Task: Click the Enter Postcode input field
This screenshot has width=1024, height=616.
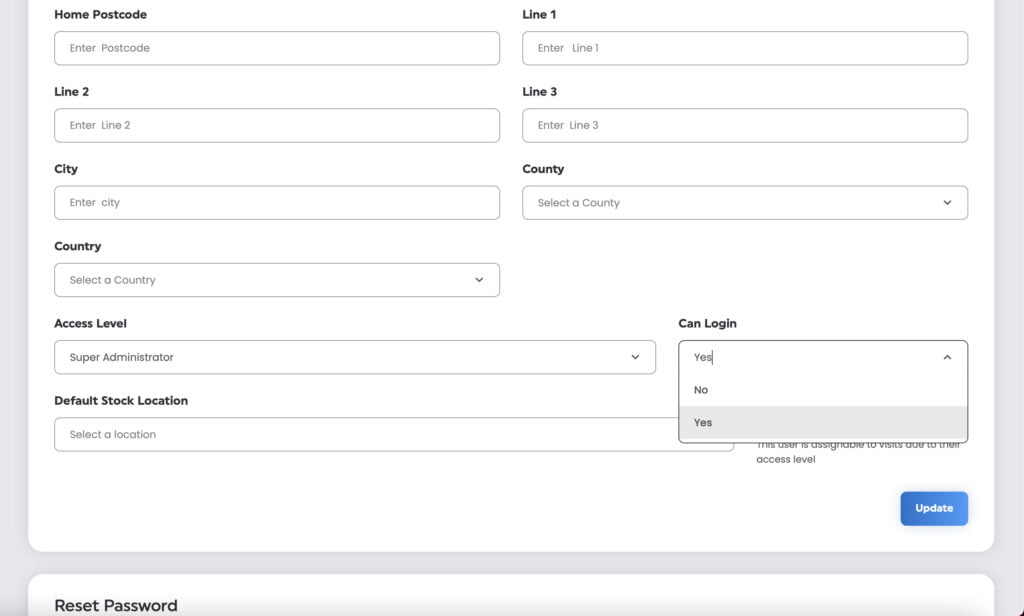Action: pyautogui.click(x=276, y=48)
